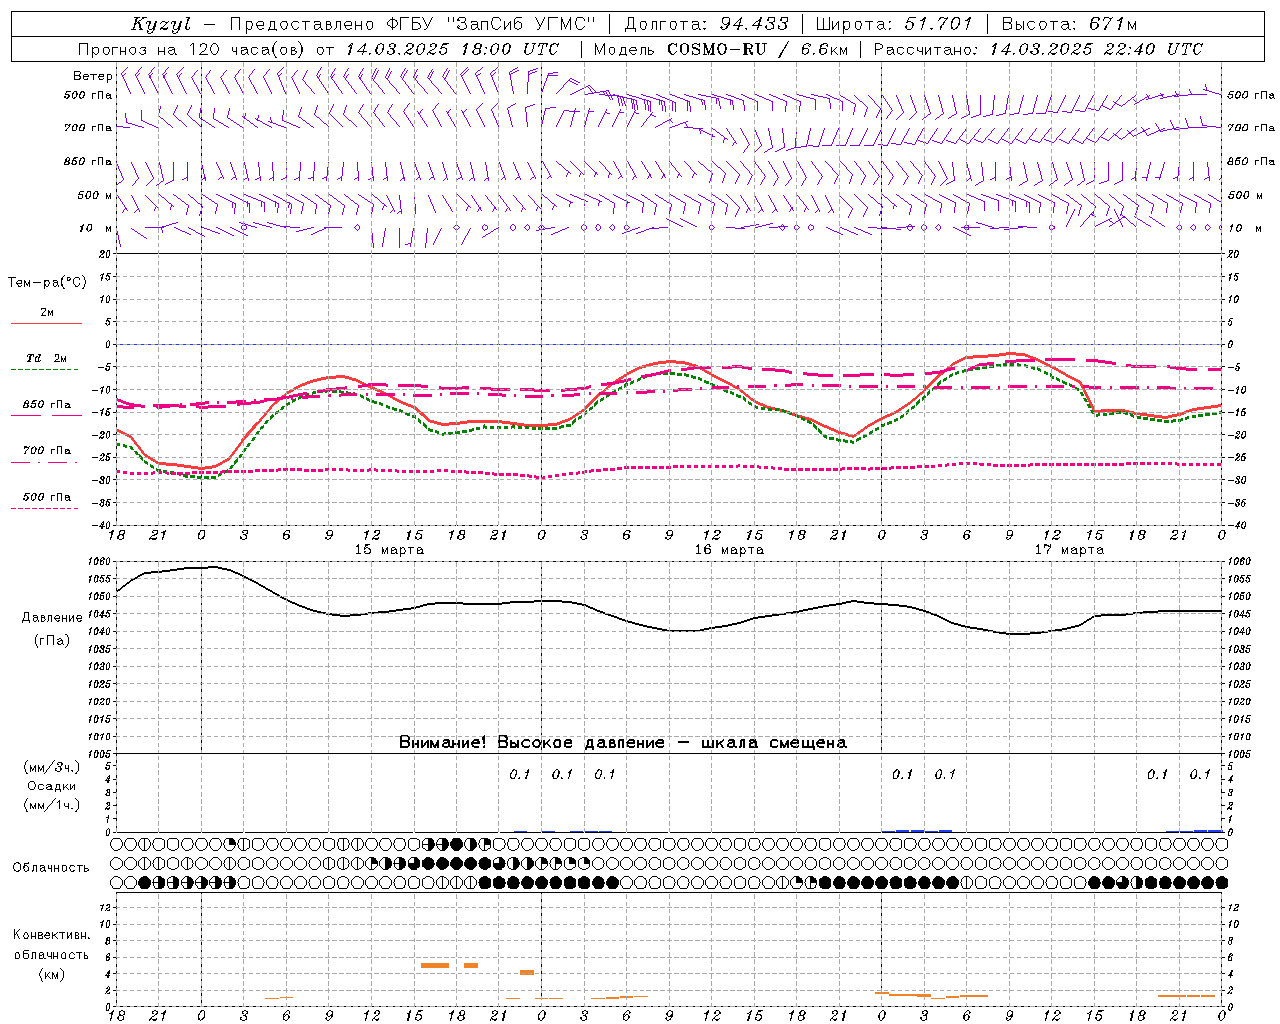This screenshot has width=1280, height=1024.
Task: Click the "17 марта" date label
Action: point(1069,550)
